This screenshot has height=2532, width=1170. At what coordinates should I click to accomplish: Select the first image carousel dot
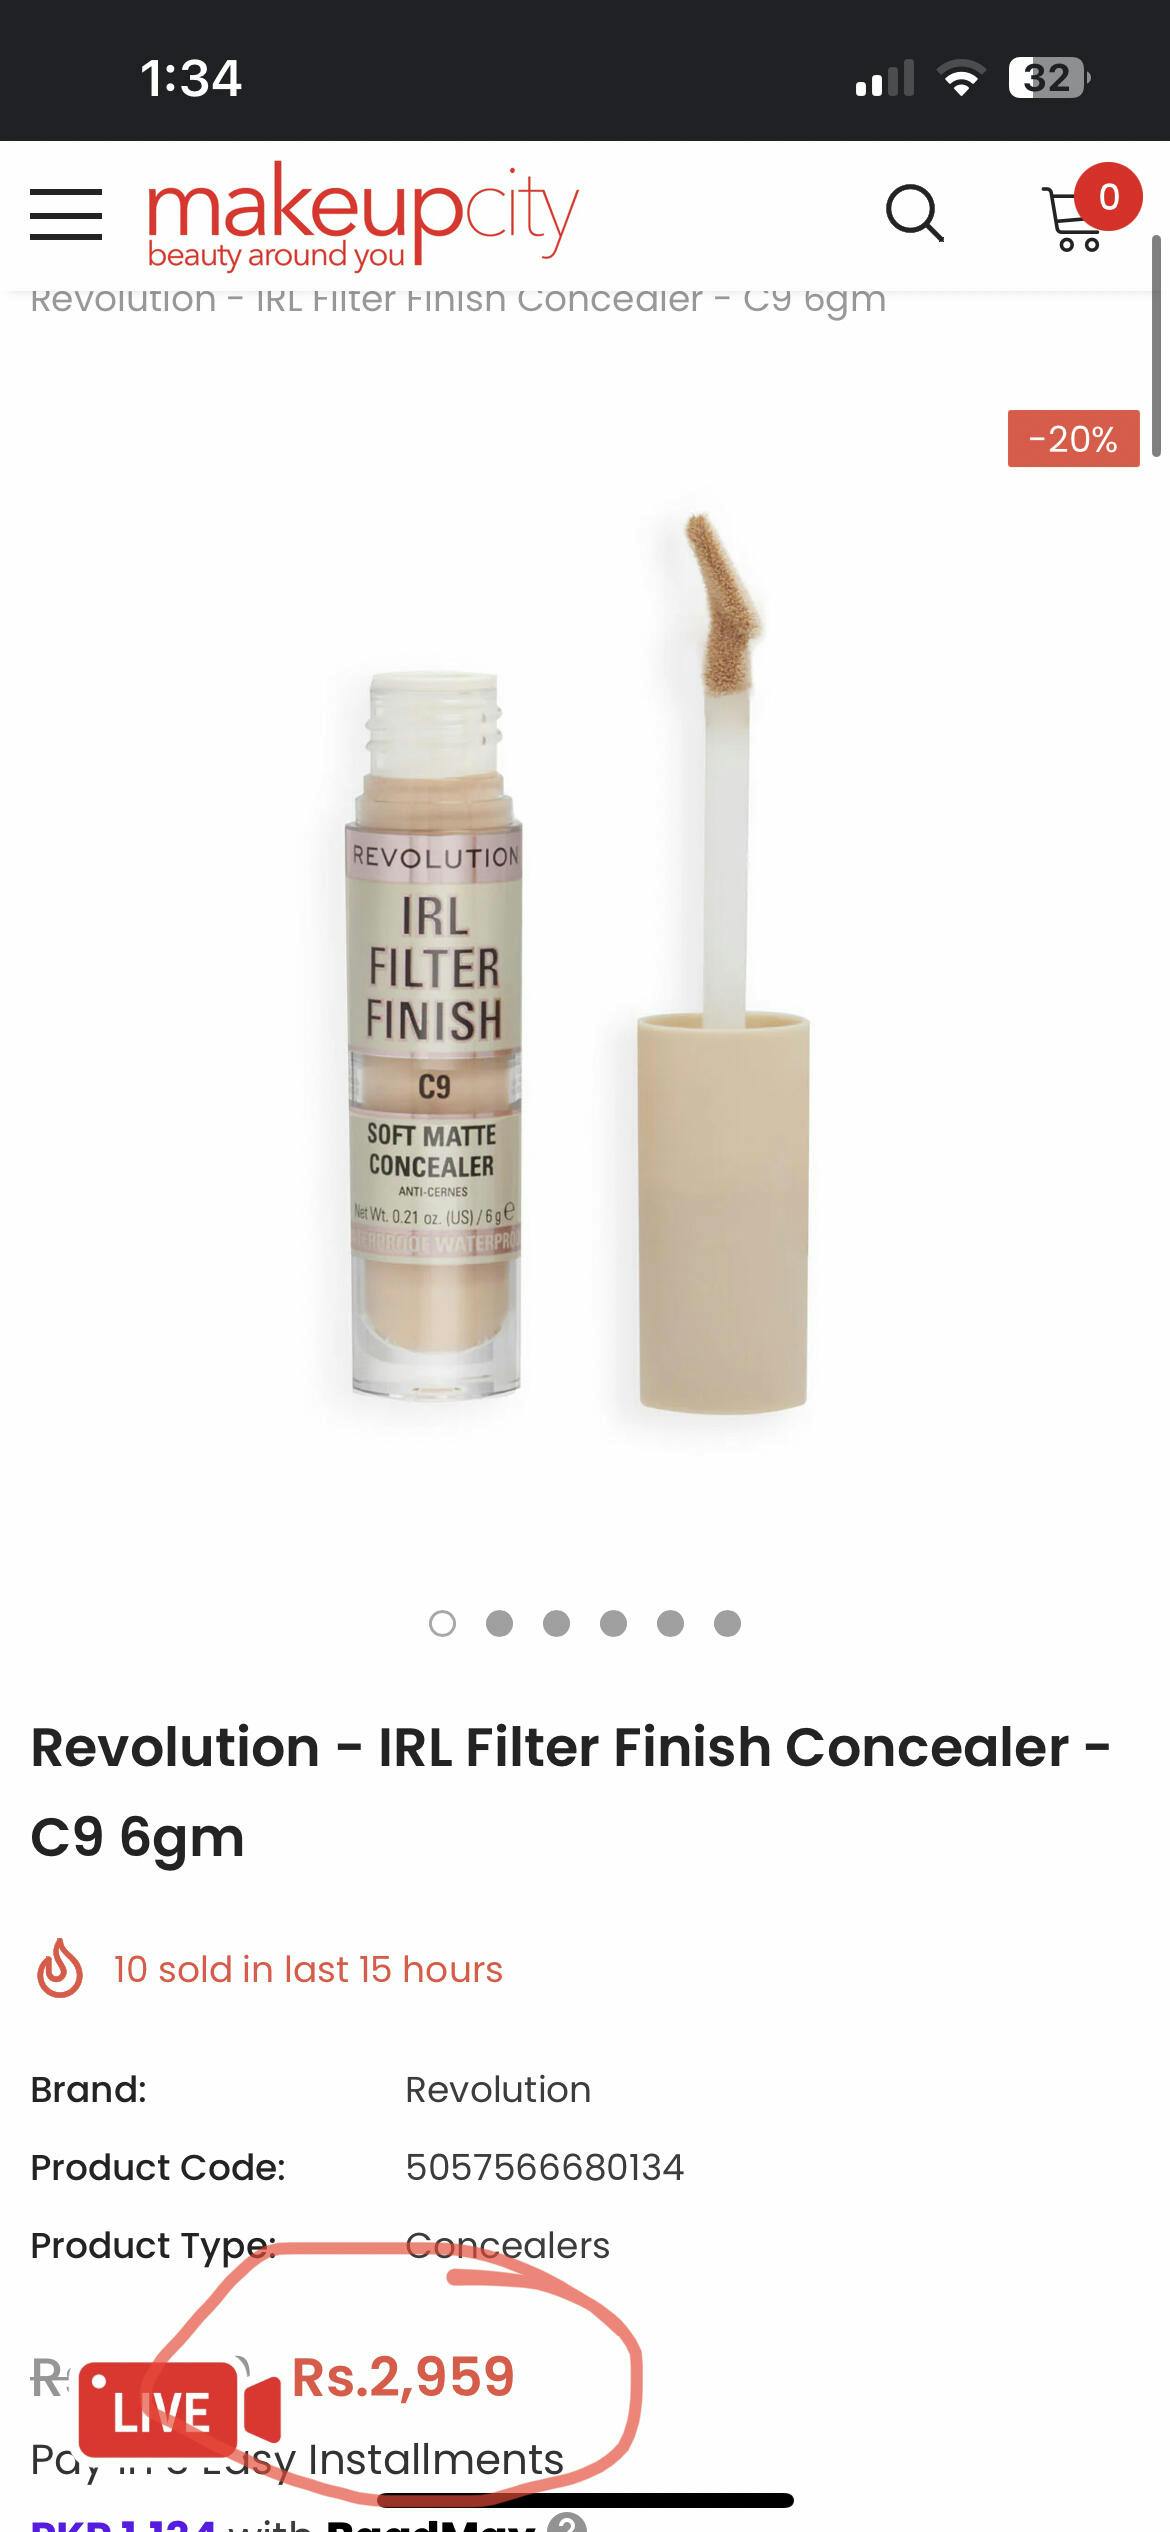pyautogui.click(x=442, y=1623)
